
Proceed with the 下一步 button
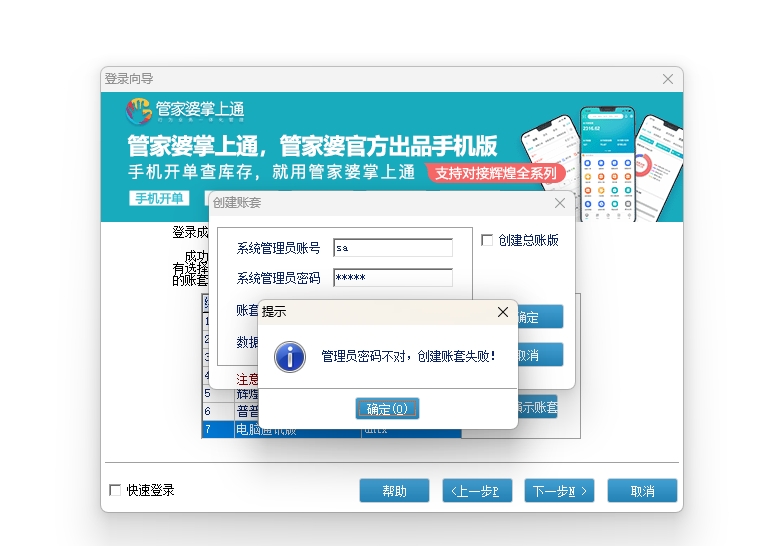(559, 491)
